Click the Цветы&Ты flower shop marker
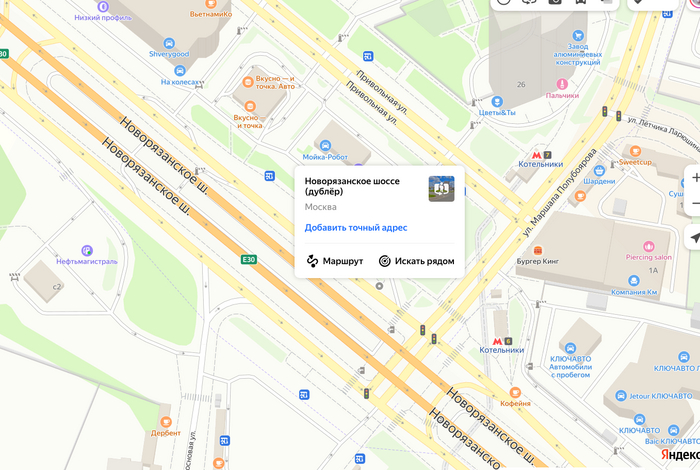The image size is (700, 470). point(497,101)
